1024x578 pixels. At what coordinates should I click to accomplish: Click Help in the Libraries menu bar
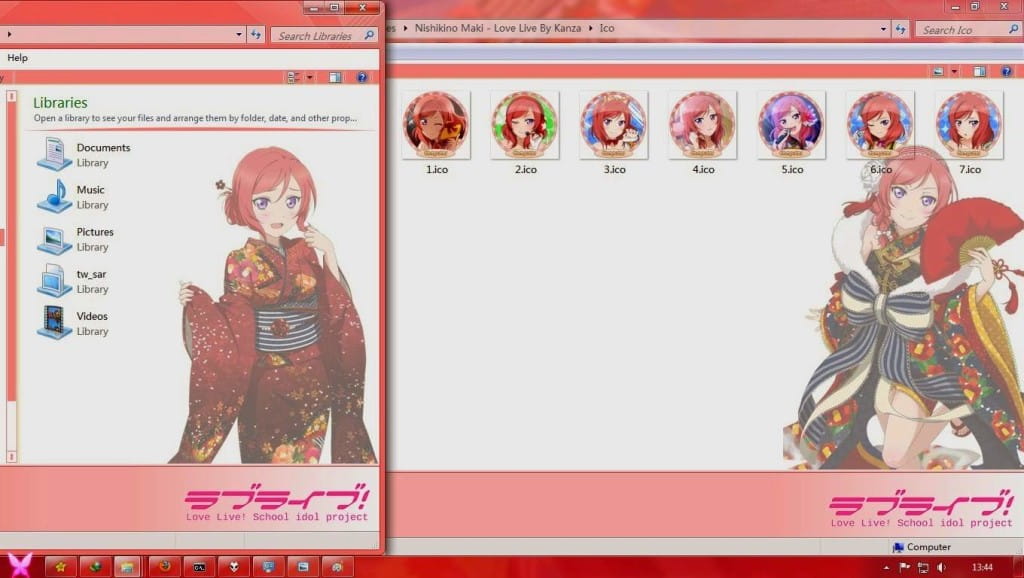[17, 57]
